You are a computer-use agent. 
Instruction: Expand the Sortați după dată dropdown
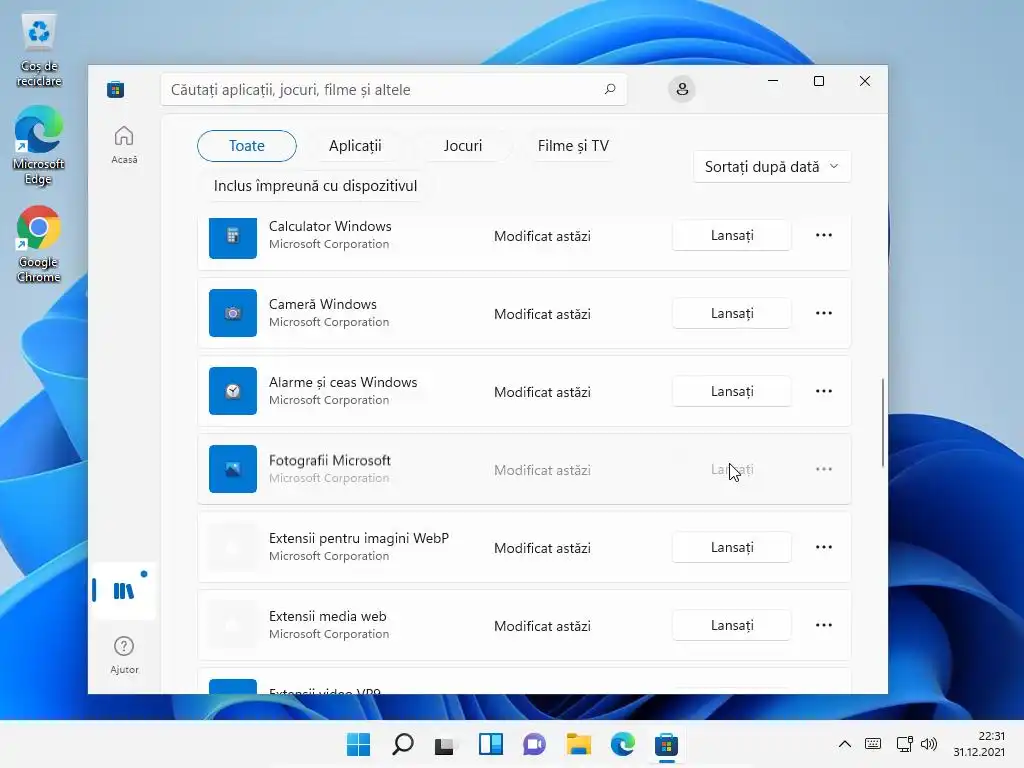(772, 167)
